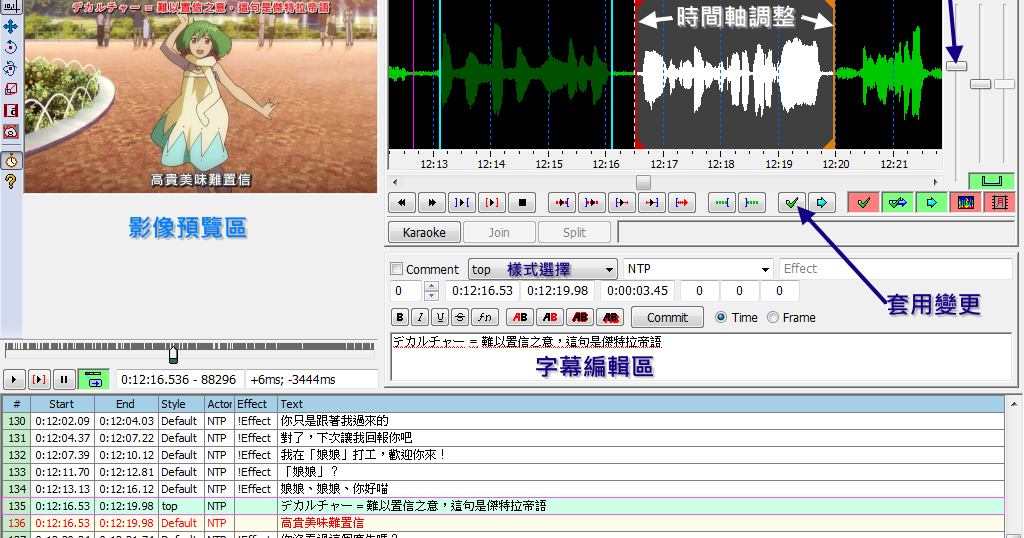This screenshot has height=538, width=1024.
Task: Add lead in to selection
Action: click(x=722, y=202)
